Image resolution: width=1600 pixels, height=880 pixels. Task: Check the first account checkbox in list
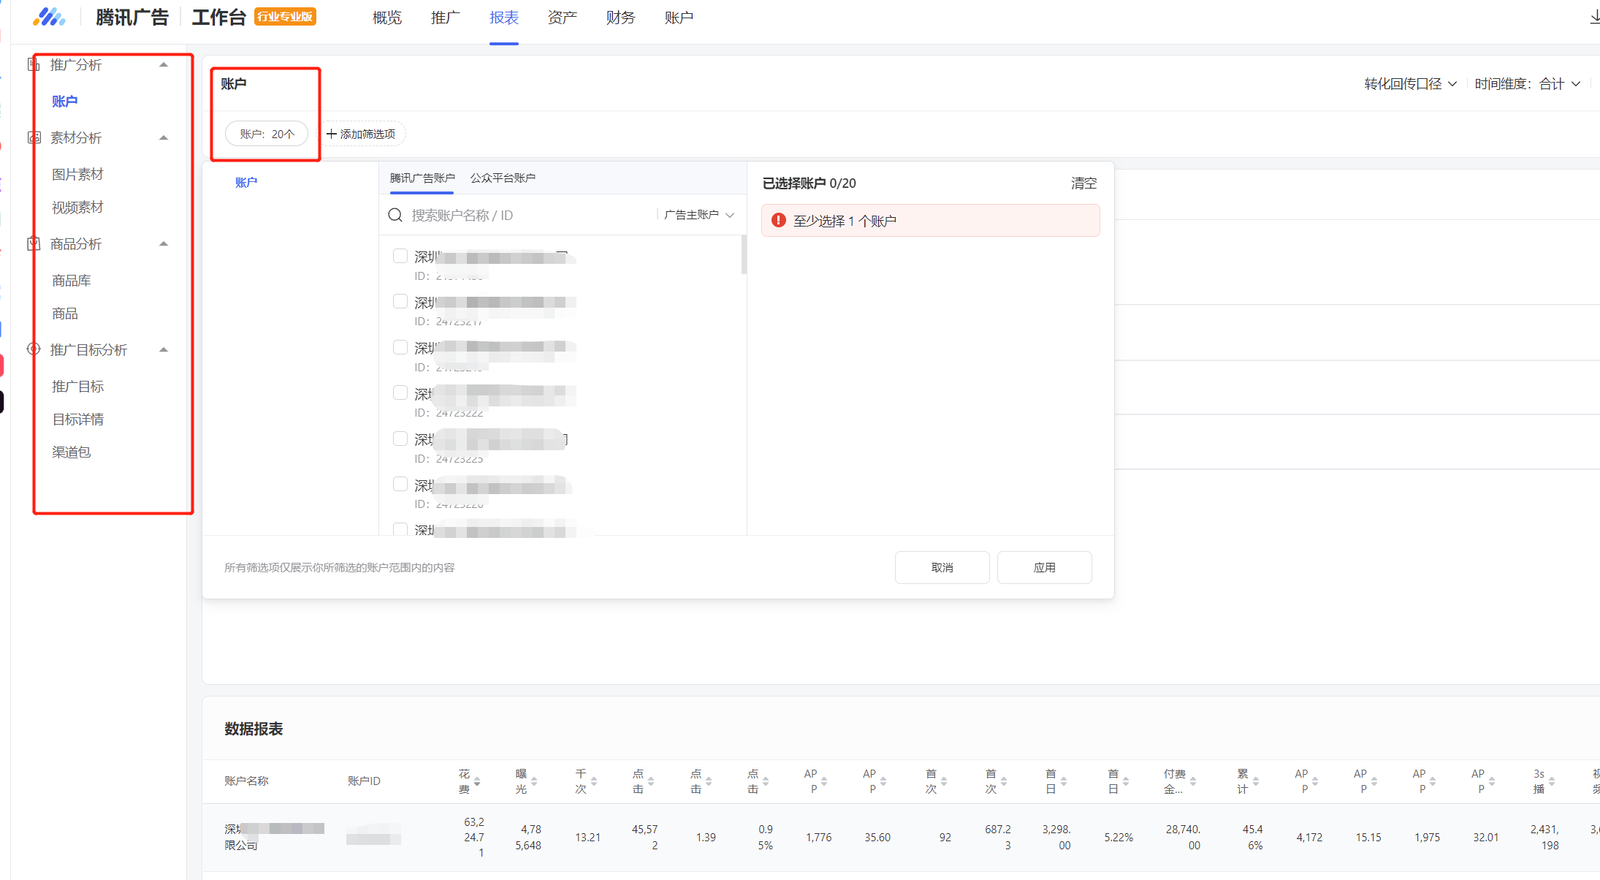(x=400, y=256)
